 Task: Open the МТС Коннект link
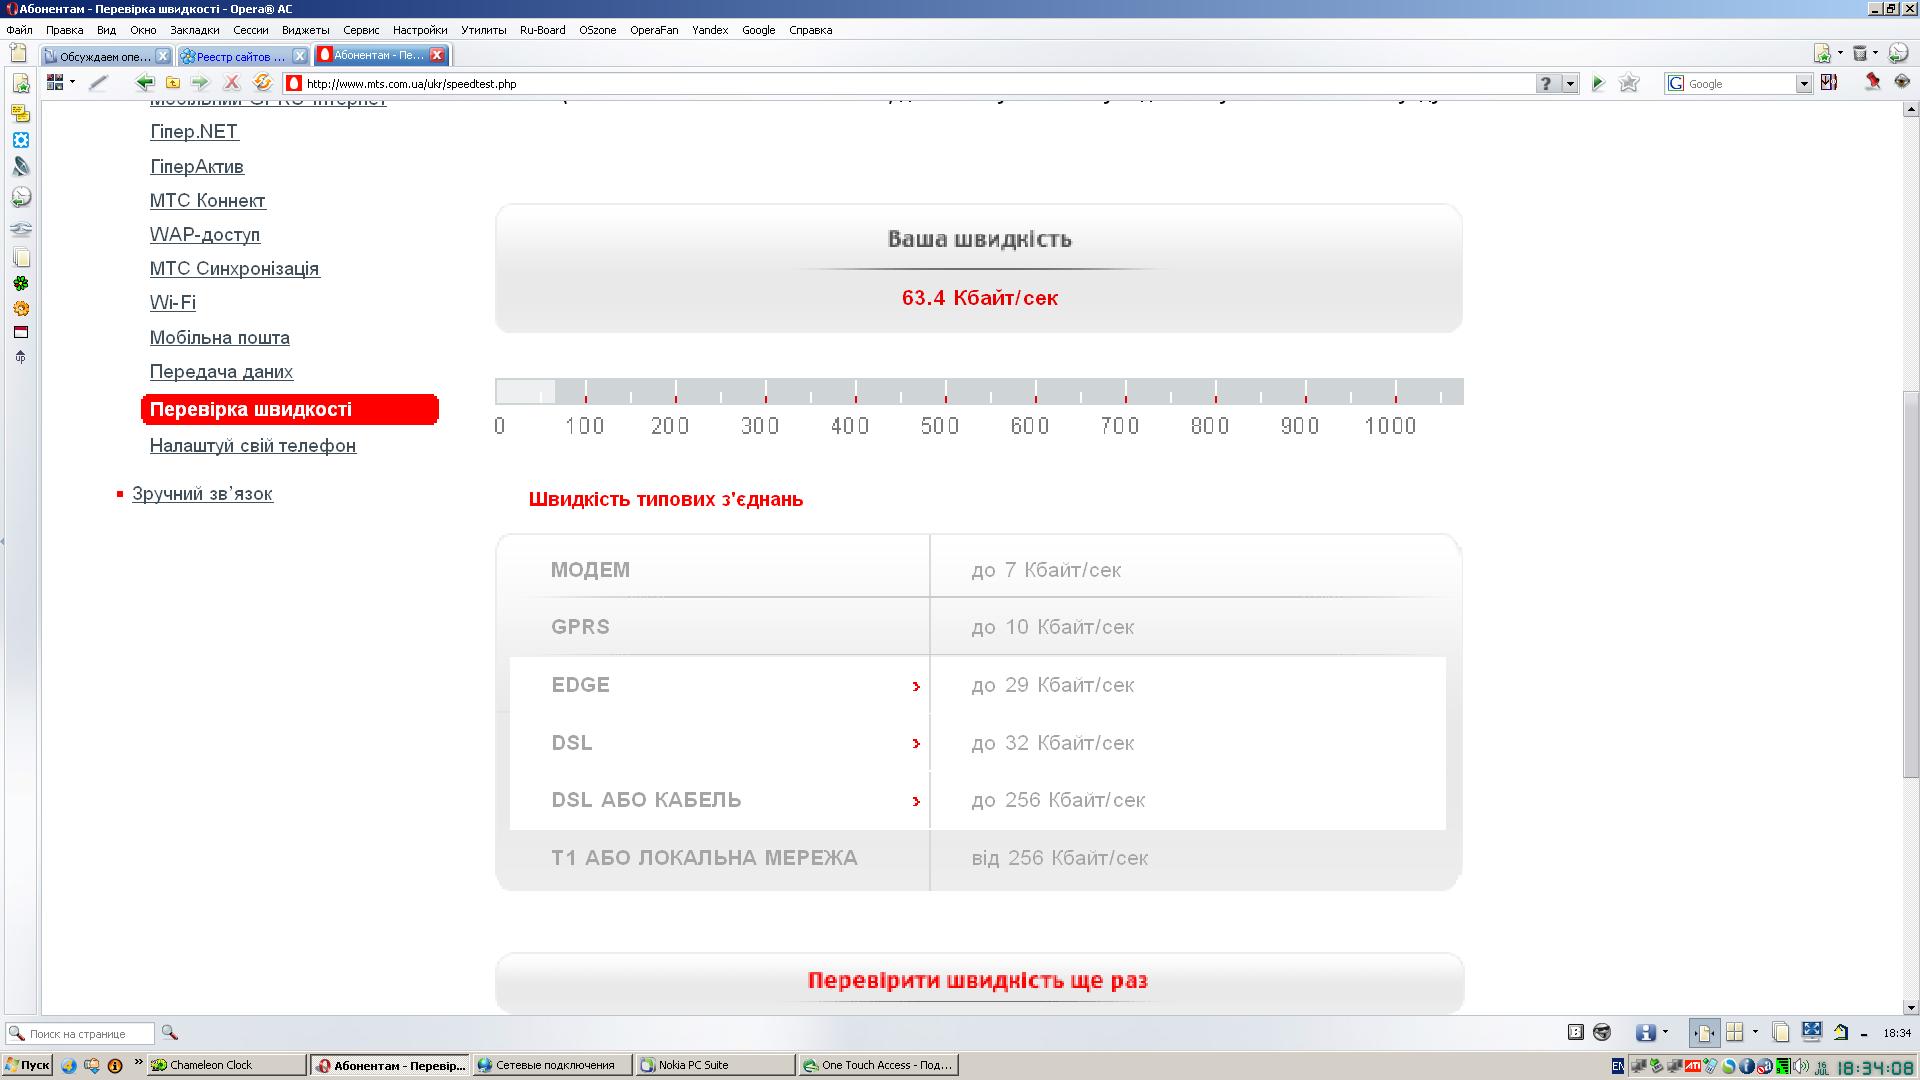click(207, 201)
